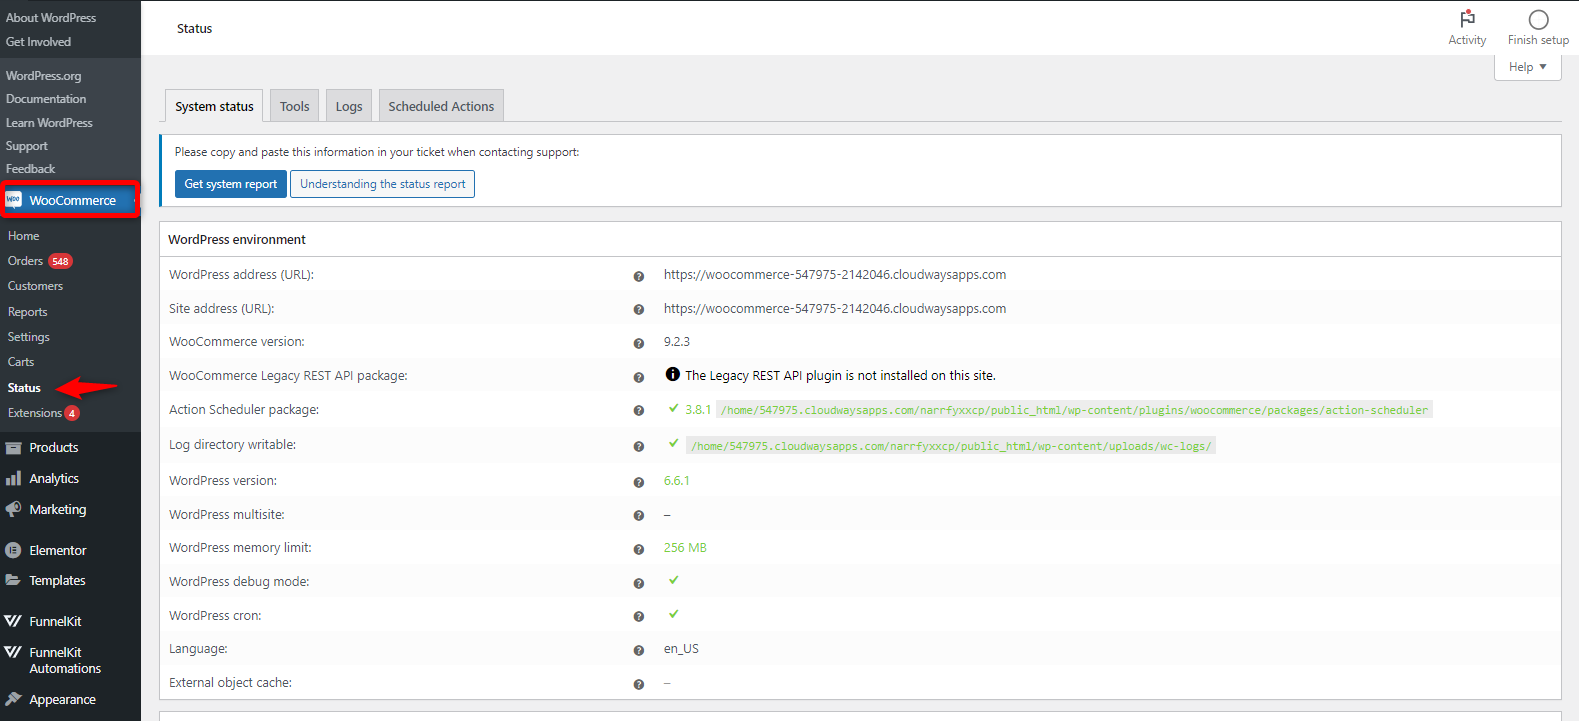Click help icon for WordPress version
The height and width of the screenshot is (721, 1579).
click(x=639, y=482)
